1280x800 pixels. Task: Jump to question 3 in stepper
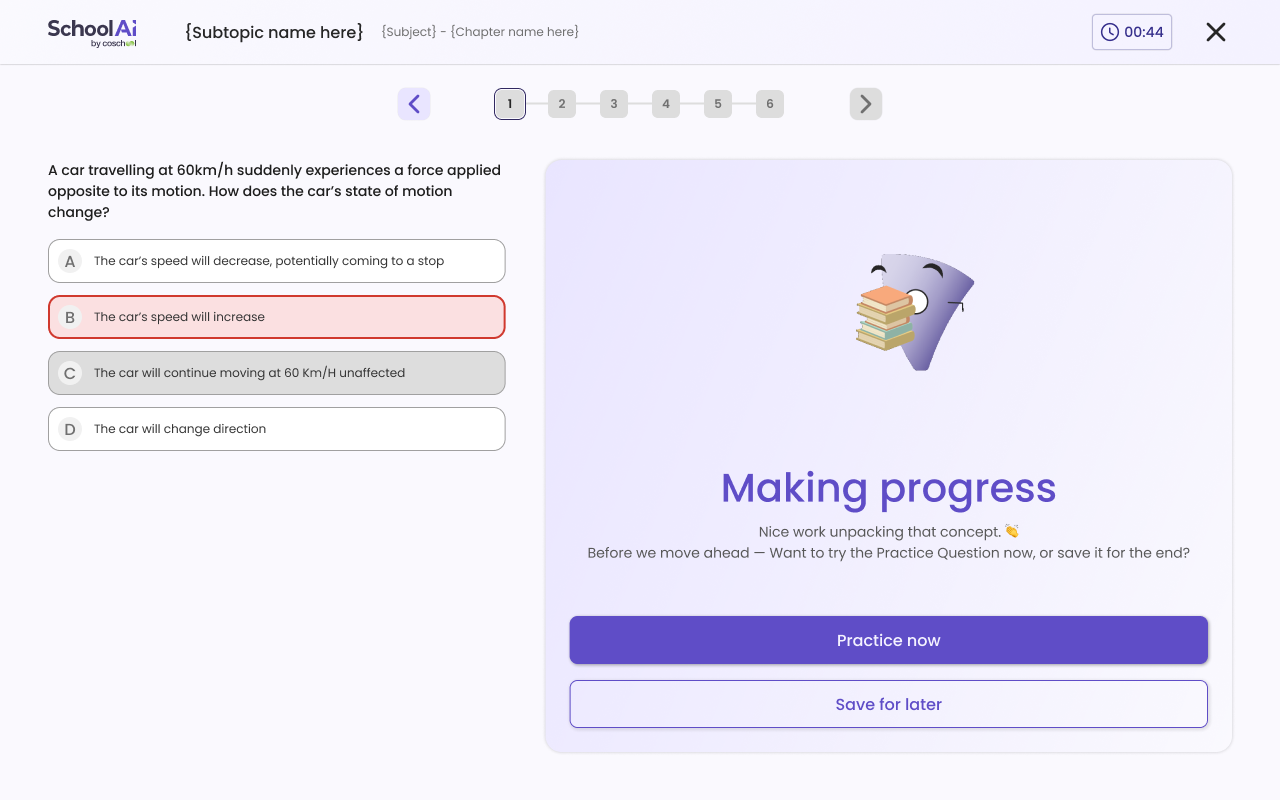[x=614, y=104]
